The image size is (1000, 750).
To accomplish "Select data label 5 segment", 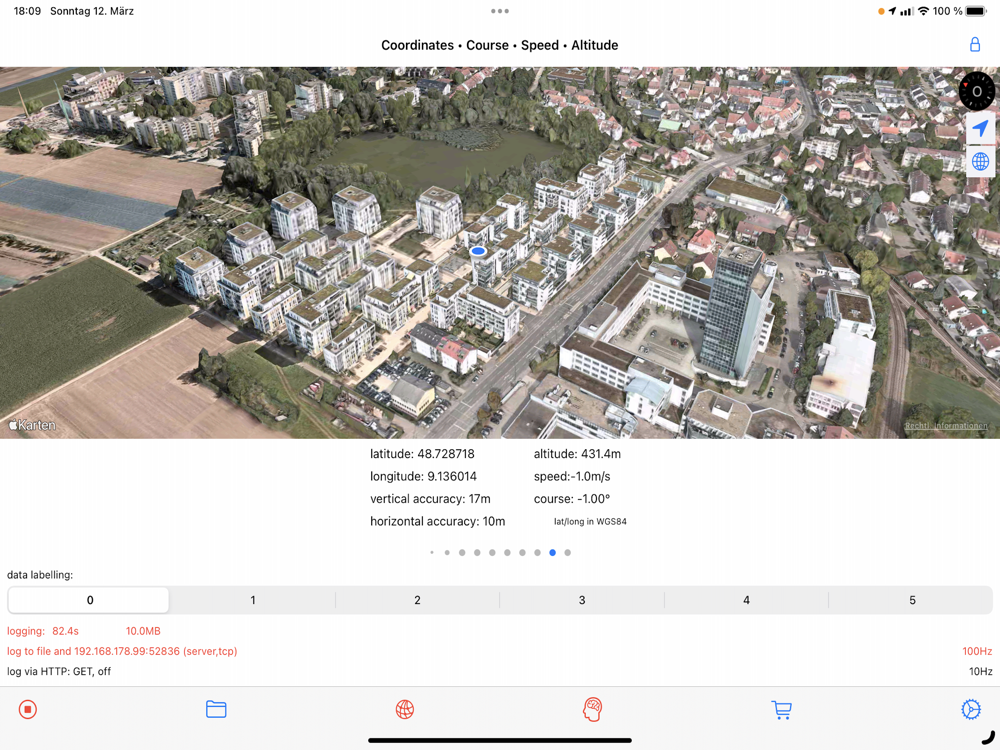I will point(911,600).
